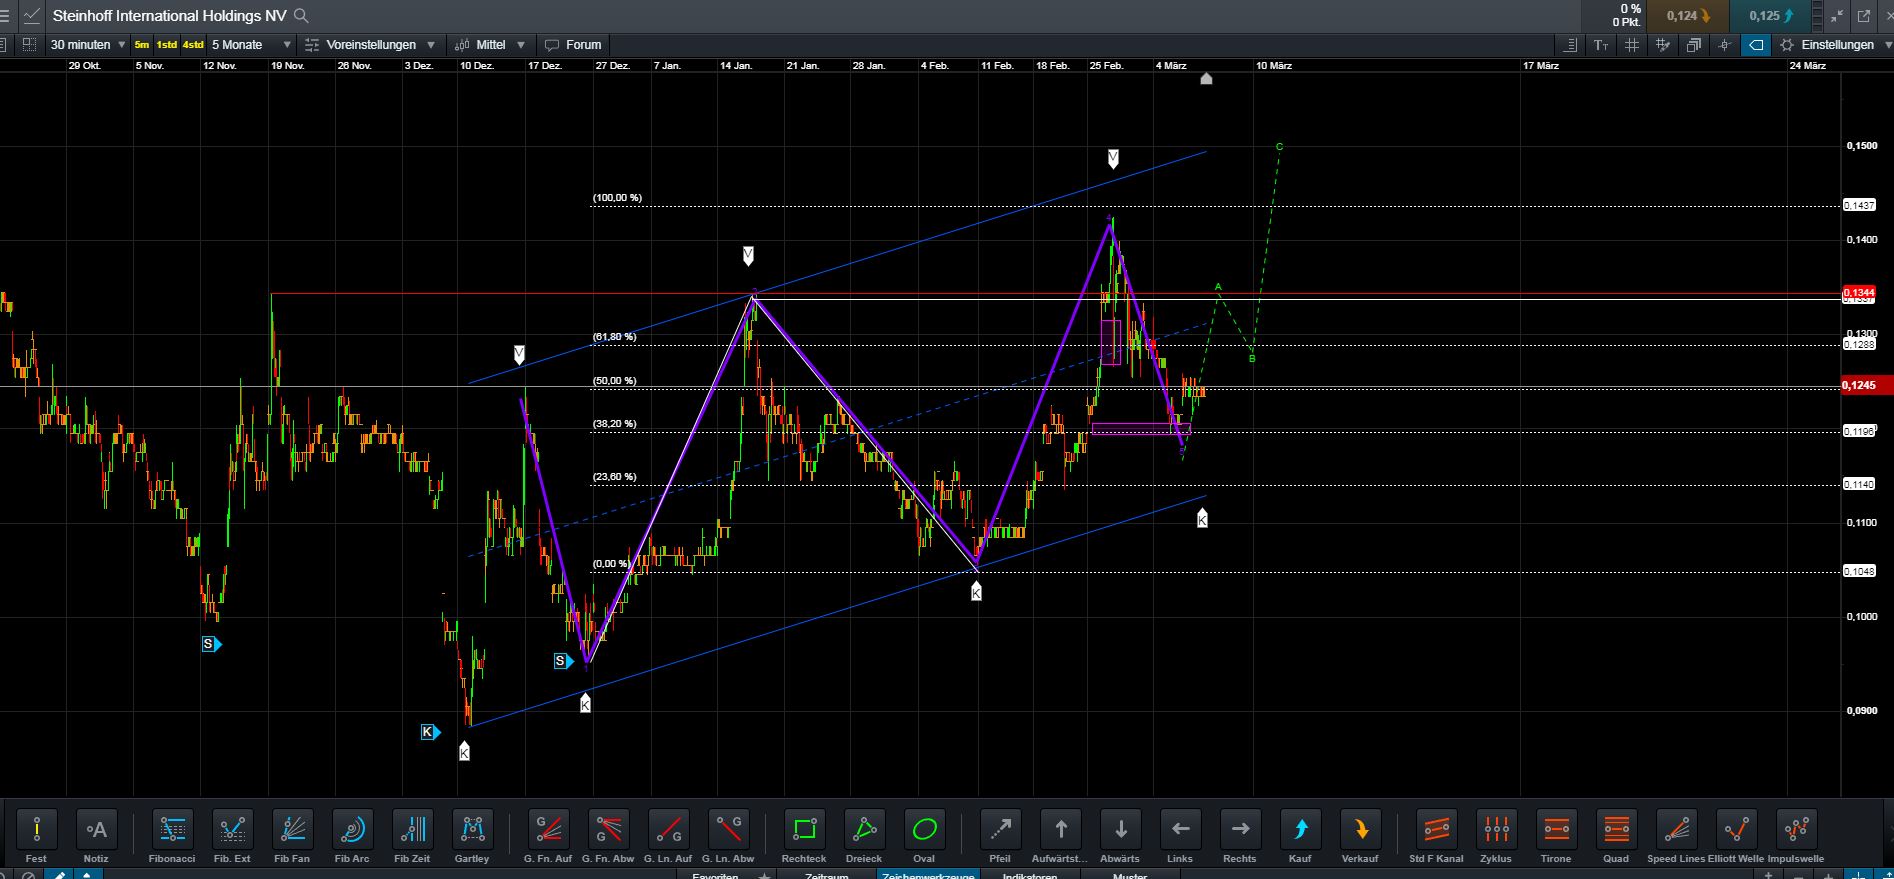Choose the Fib Zeit tool
1894x879 pixels.
(x=412, y=829)
